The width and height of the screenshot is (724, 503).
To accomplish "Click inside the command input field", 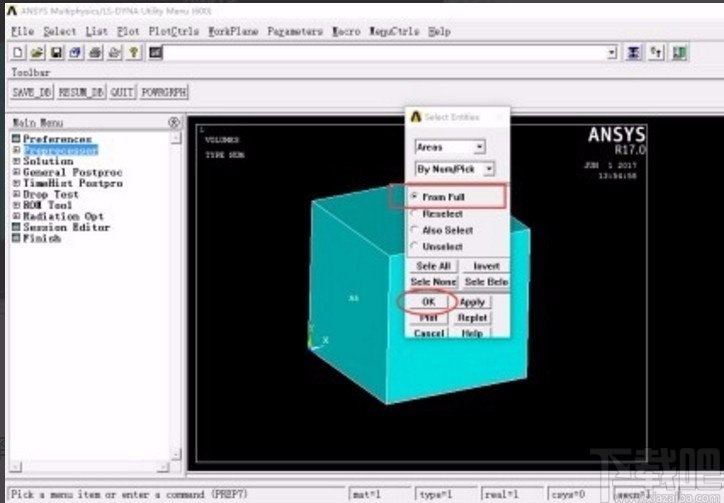I will [x=385, y=53].
